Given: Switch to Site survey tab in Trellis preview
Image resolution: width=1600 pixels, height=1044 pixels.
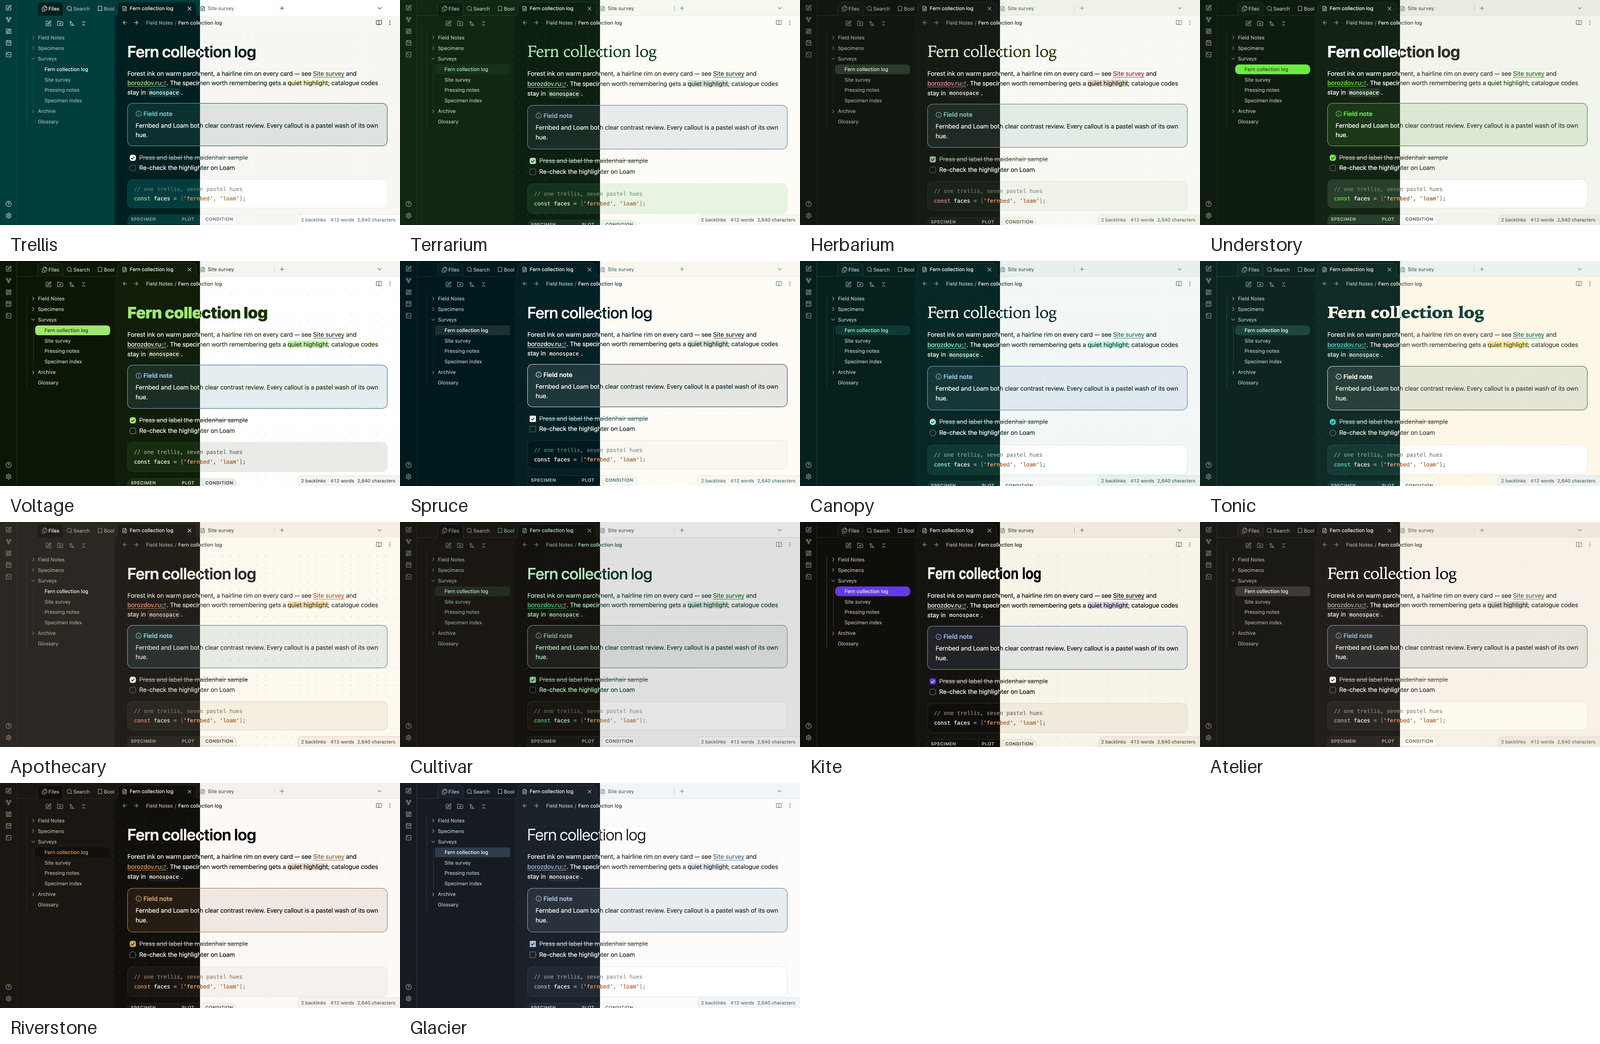Looking at the screenshot, I should click(220, 8).
